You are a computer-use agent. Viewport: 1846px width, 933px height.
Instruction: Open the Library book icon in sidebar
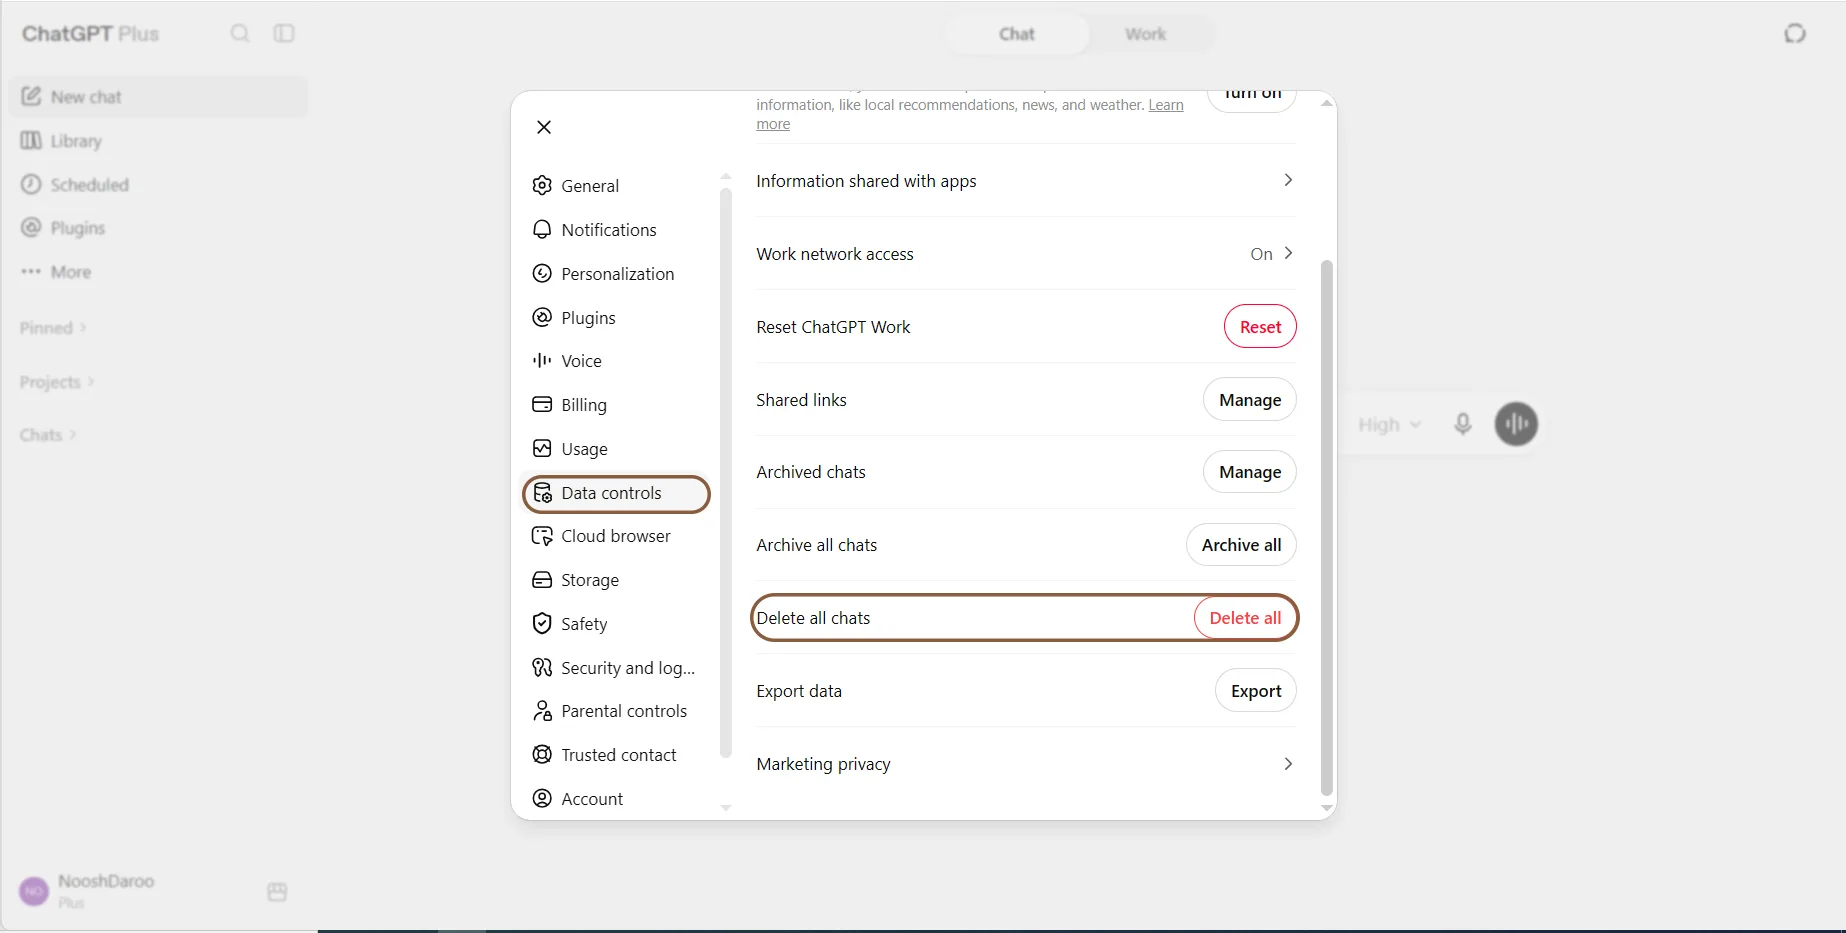click(x=31, y=140)
